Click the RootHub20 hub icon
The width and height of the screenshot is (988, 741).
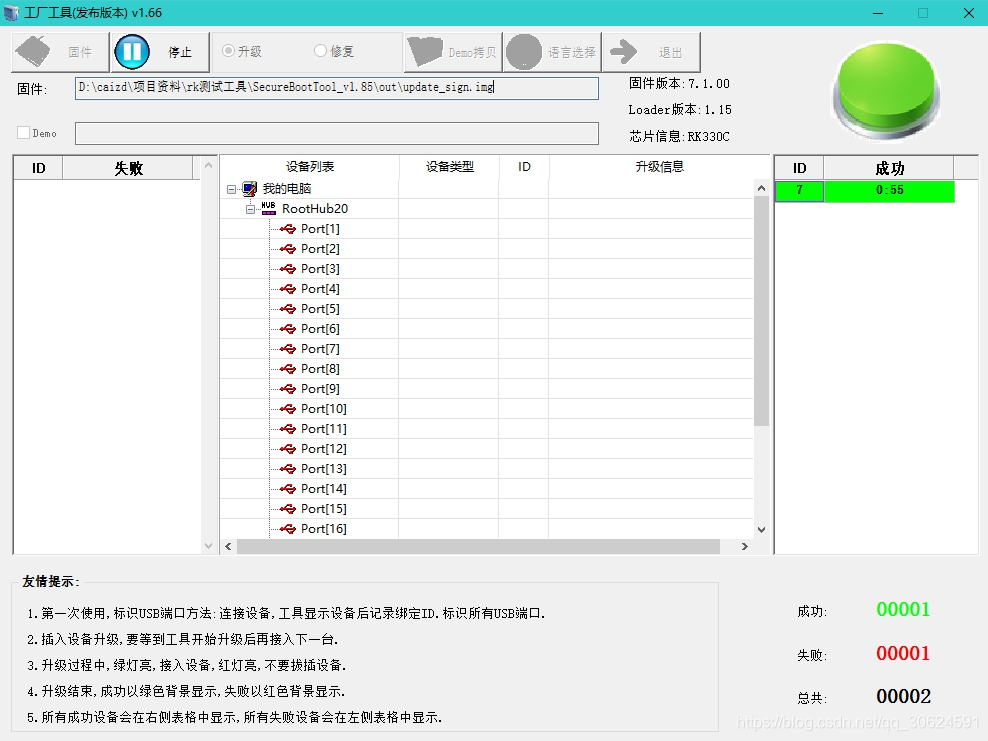point(267,208)
